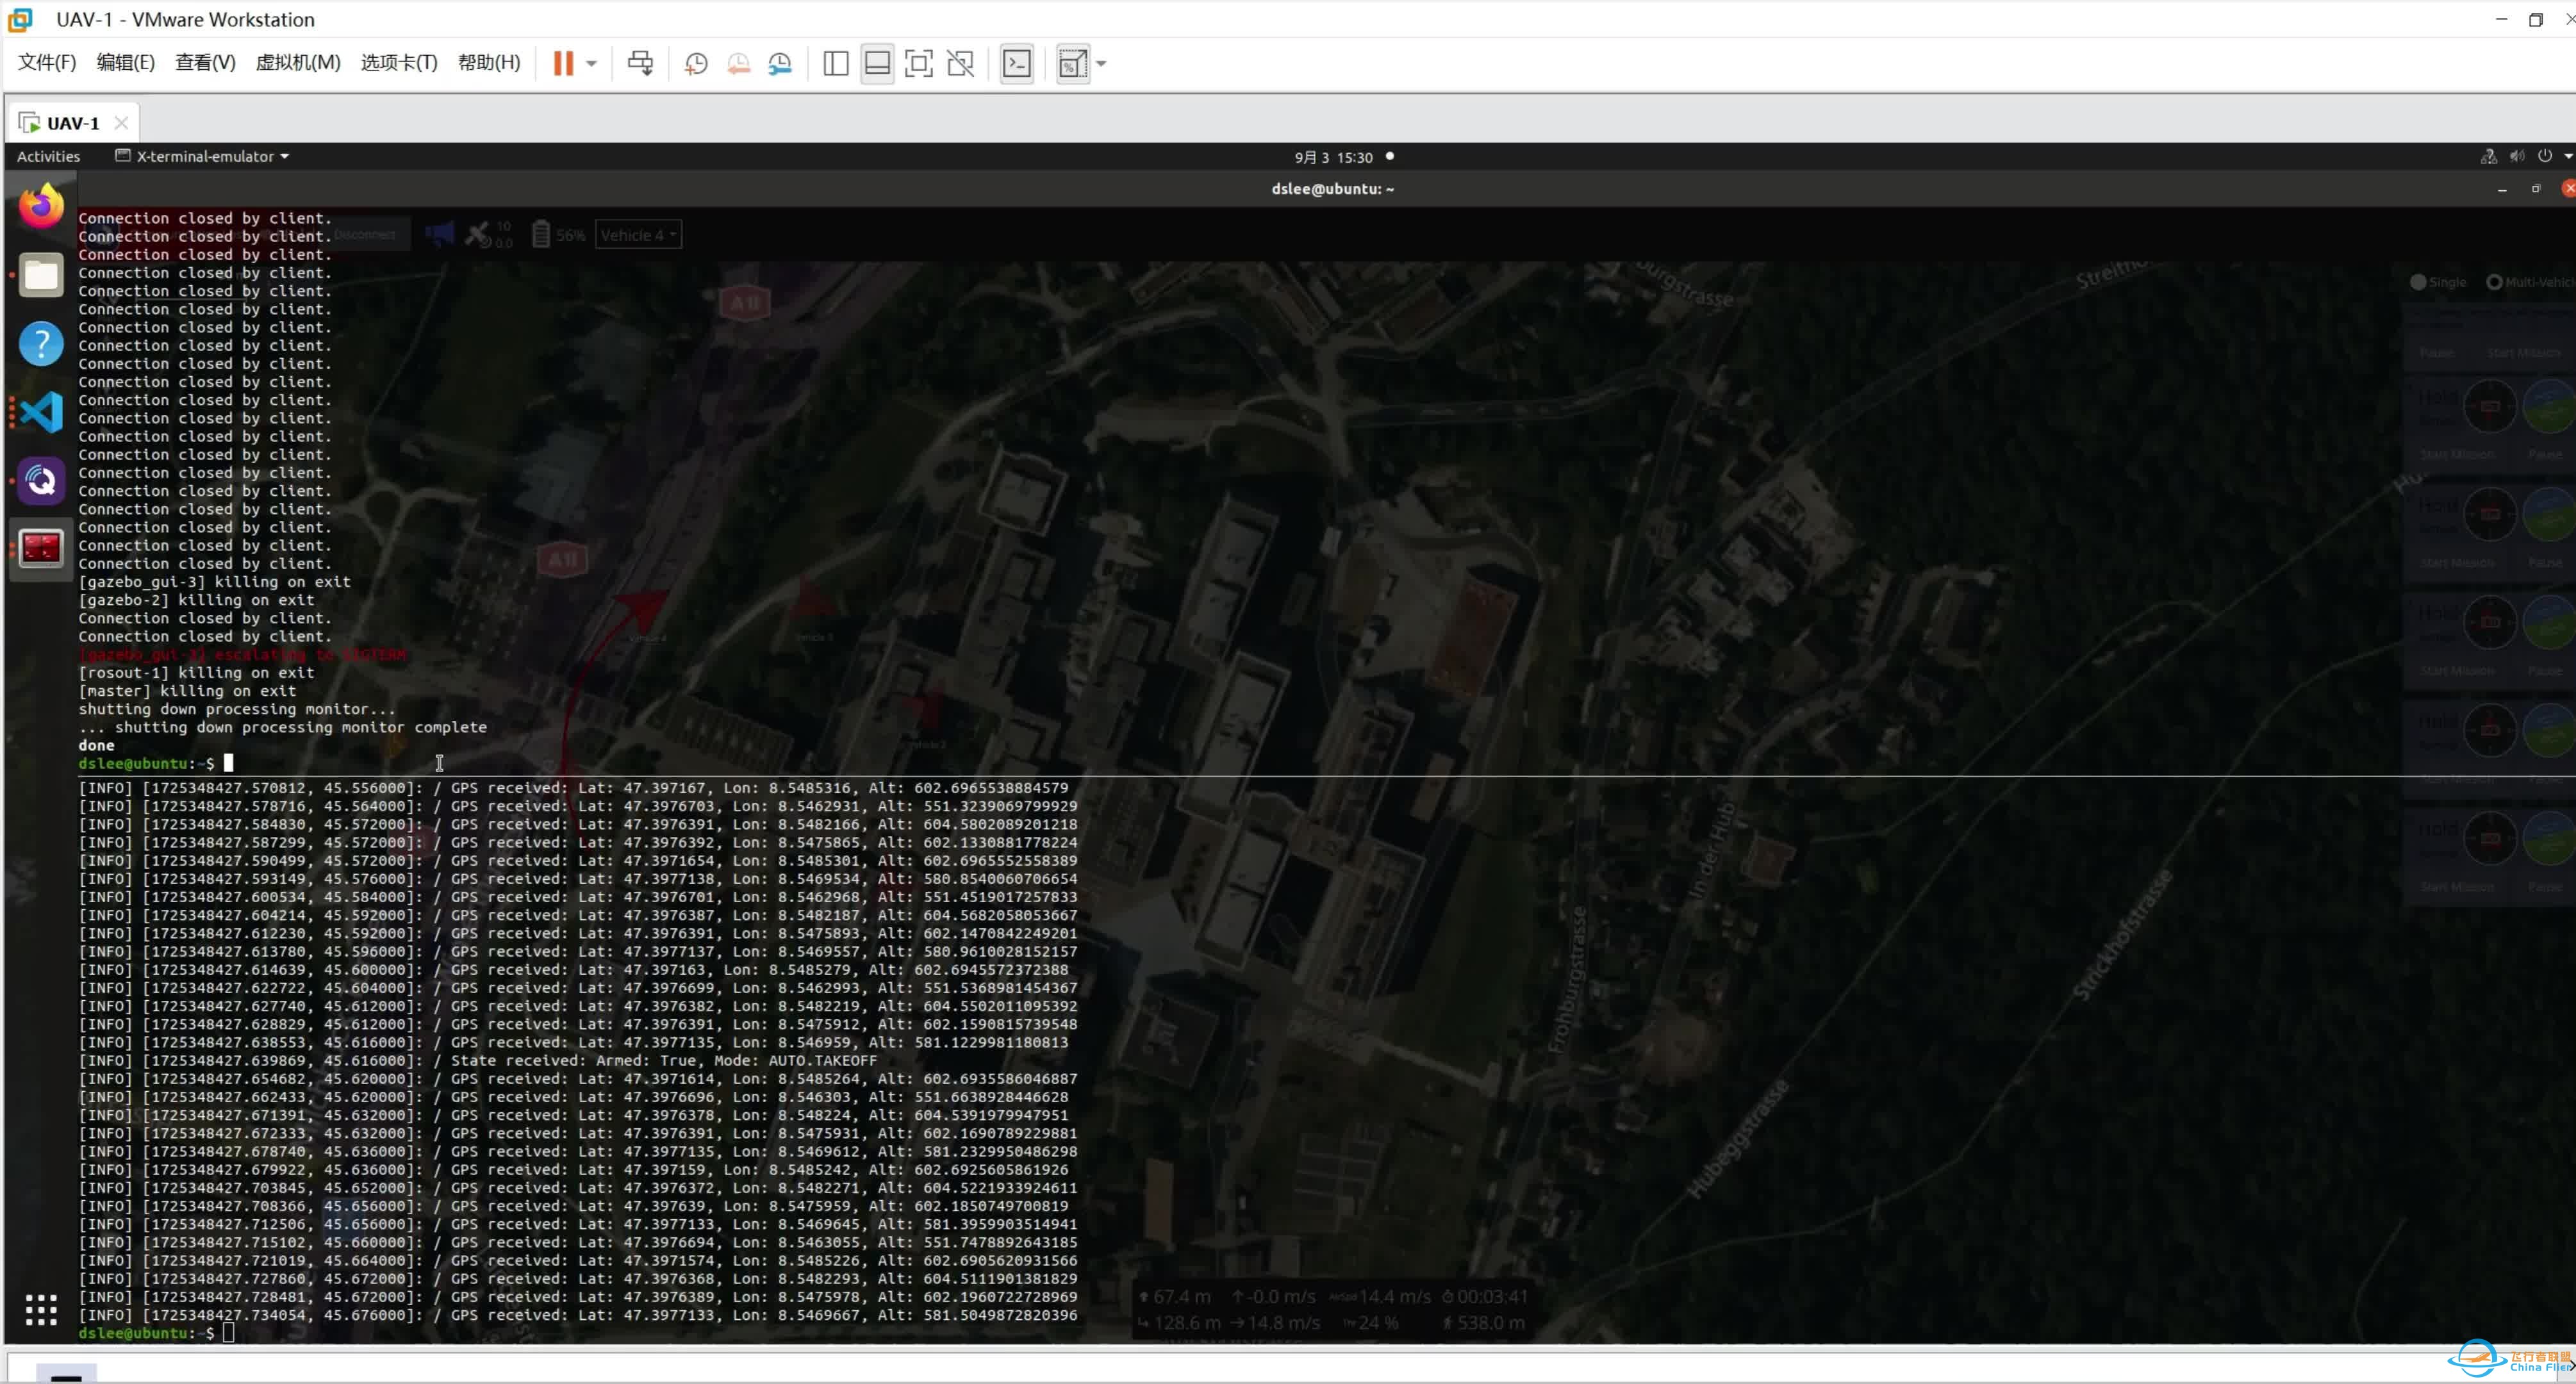This screenshot has height=1384, width=2576.
Task: Open console view toolbar icon
Action: (x=1017, y=64)
